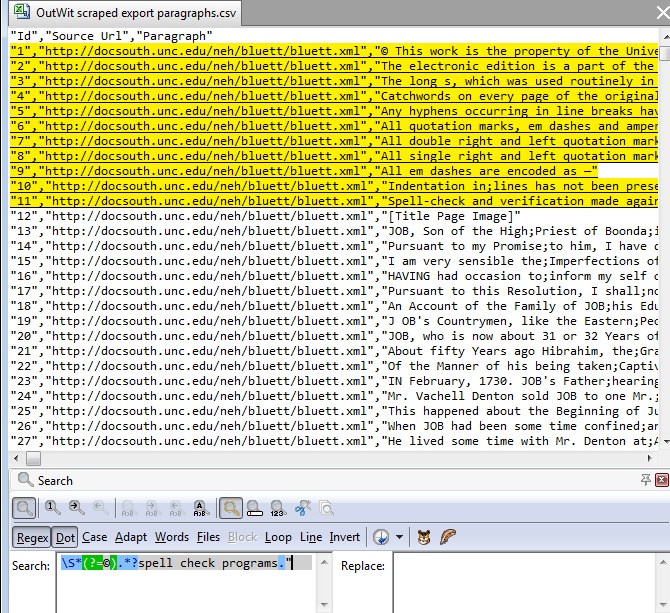Click the horizontal scrollbar right arrow
The height and width of the screenshot is (613, 670).
(x=649, y=459)
